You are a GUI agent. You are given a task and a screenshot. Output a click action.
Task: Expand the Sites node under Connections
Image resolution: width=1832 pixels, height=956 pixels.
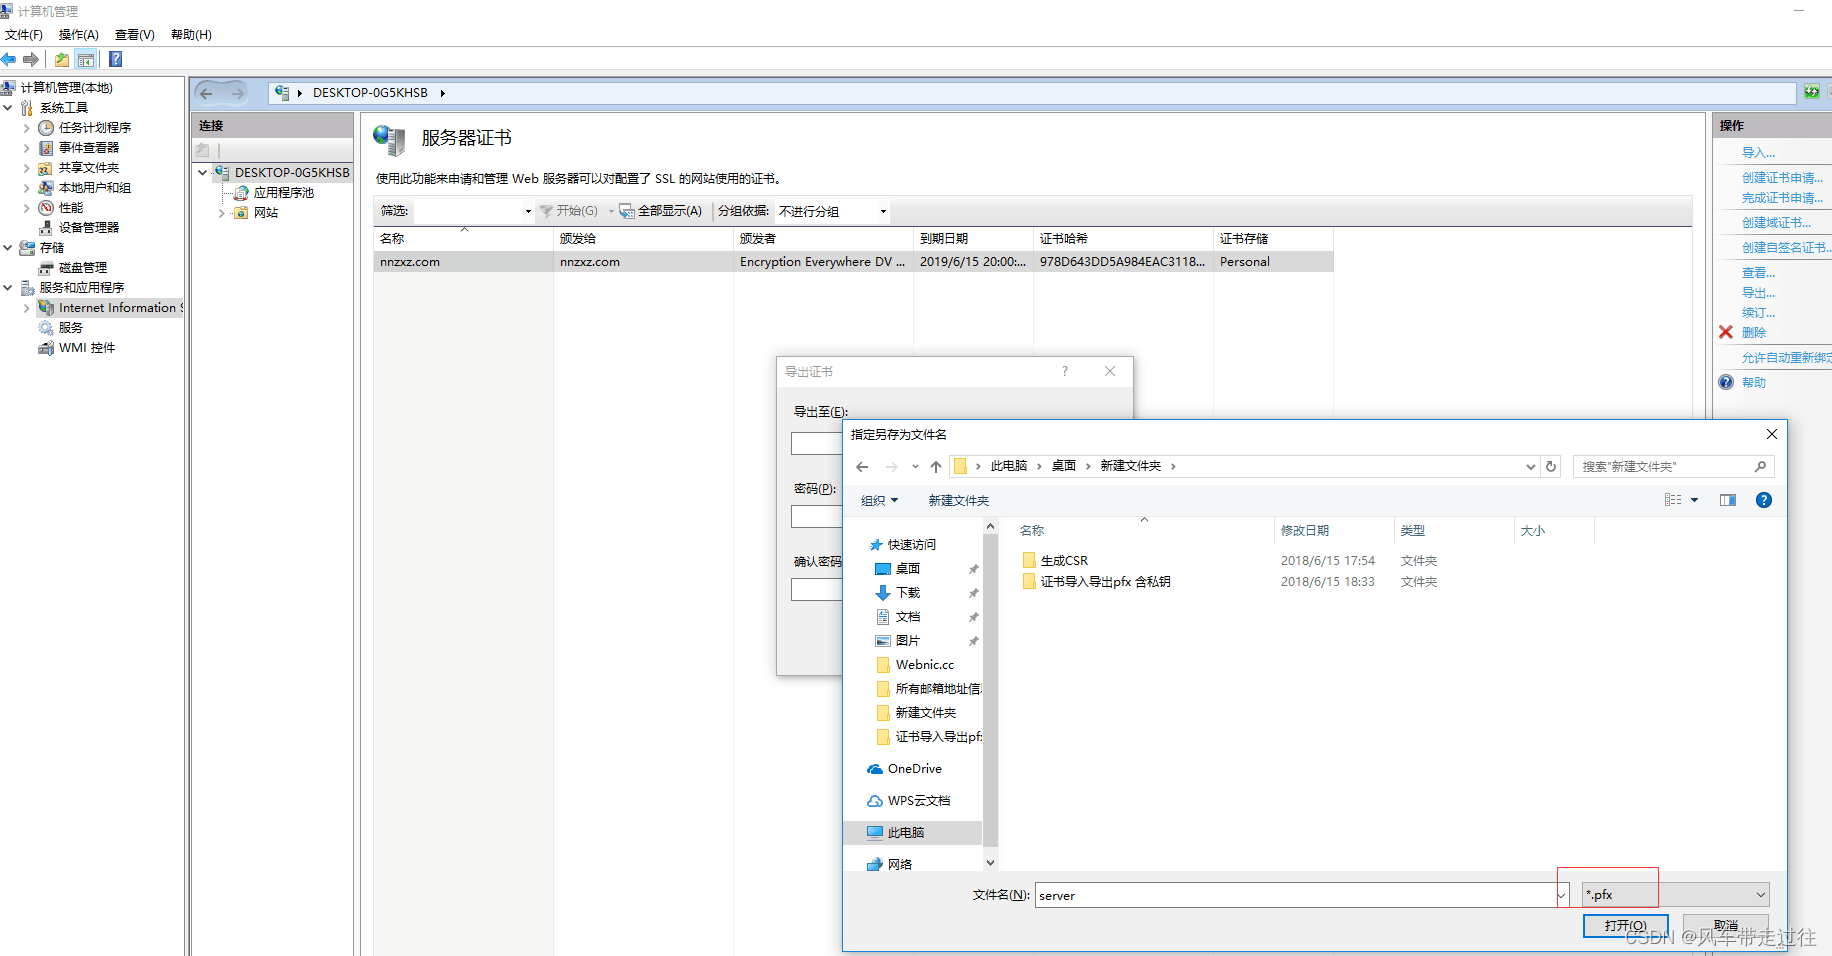click(222, 213)
